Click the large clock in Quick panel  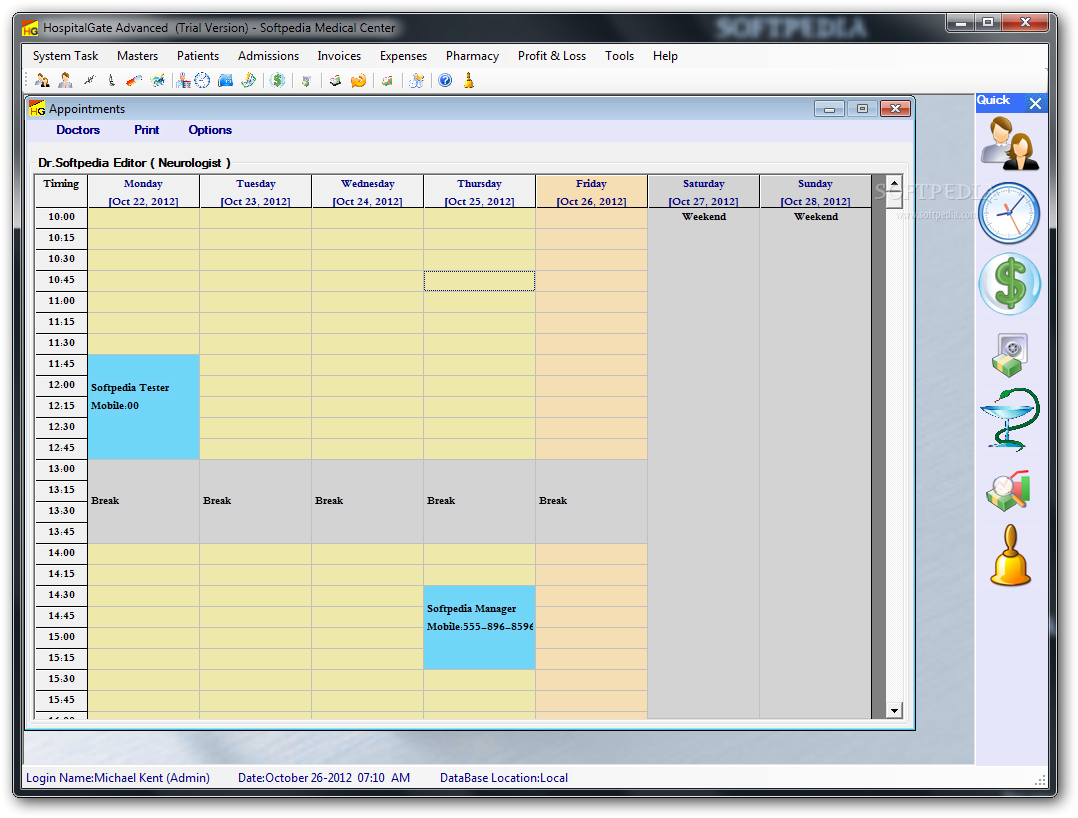(x=1009, y=212)
